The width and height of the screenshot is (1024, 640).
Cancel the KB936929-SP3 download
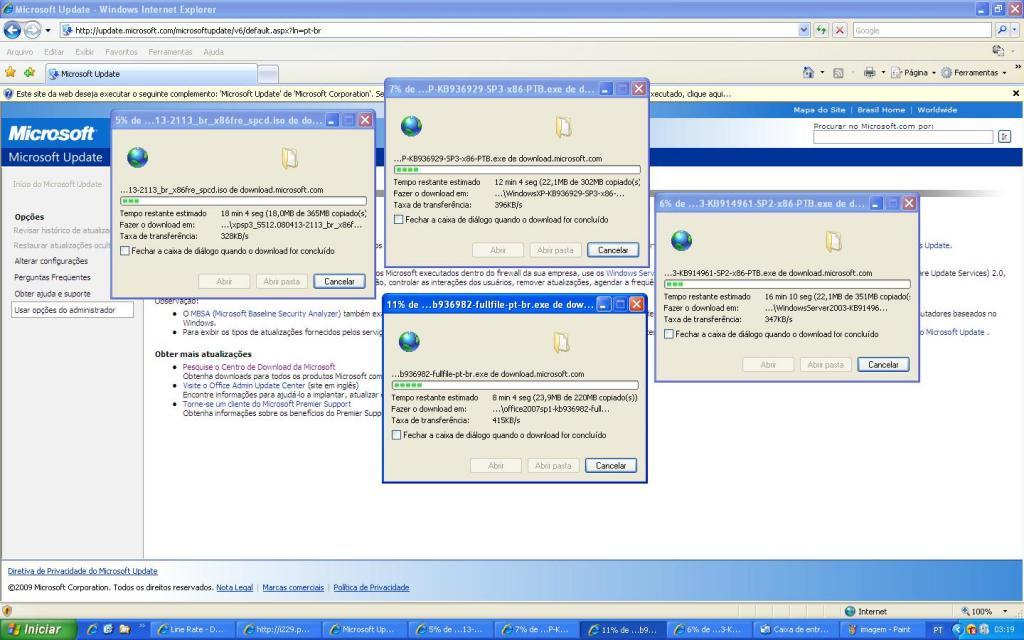pyautogui.click(x=613, y=250)
